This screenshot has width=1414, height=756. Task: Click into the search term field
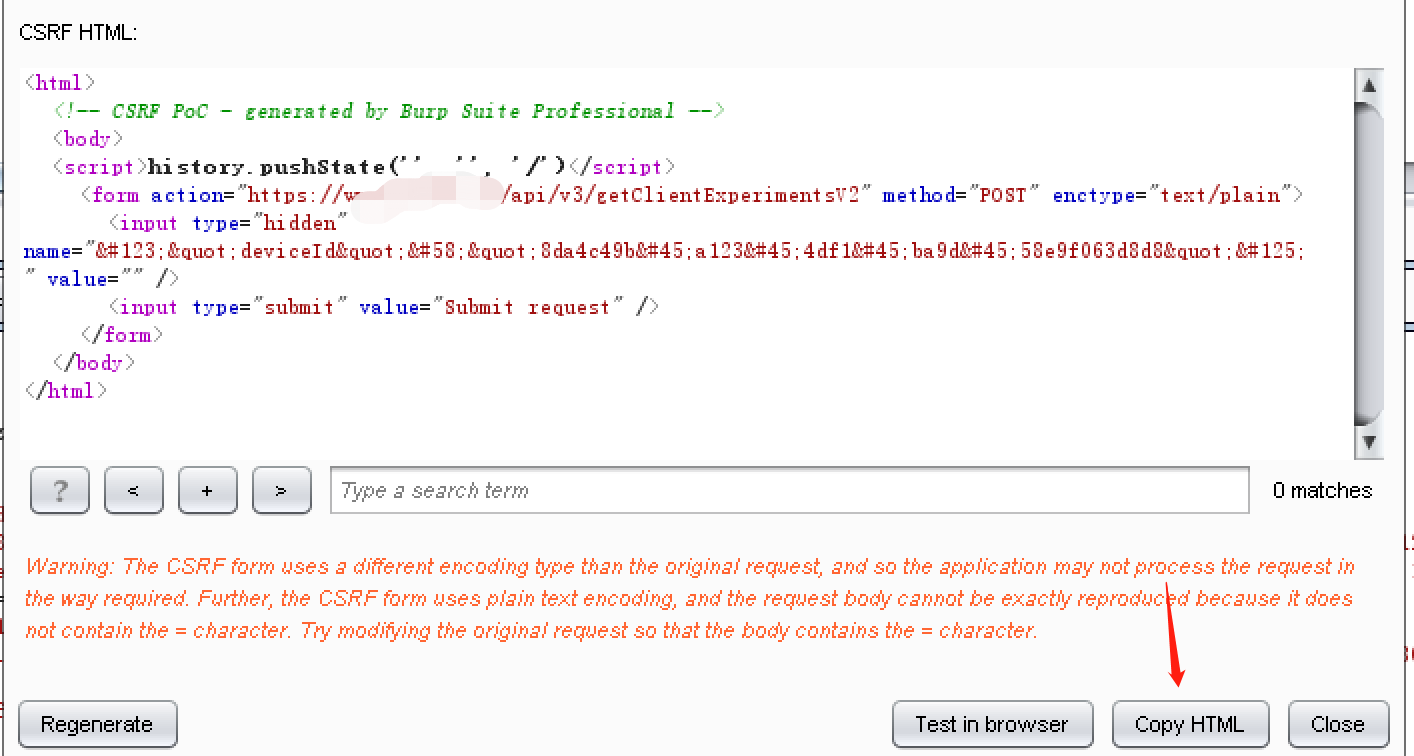click(790, 491)
